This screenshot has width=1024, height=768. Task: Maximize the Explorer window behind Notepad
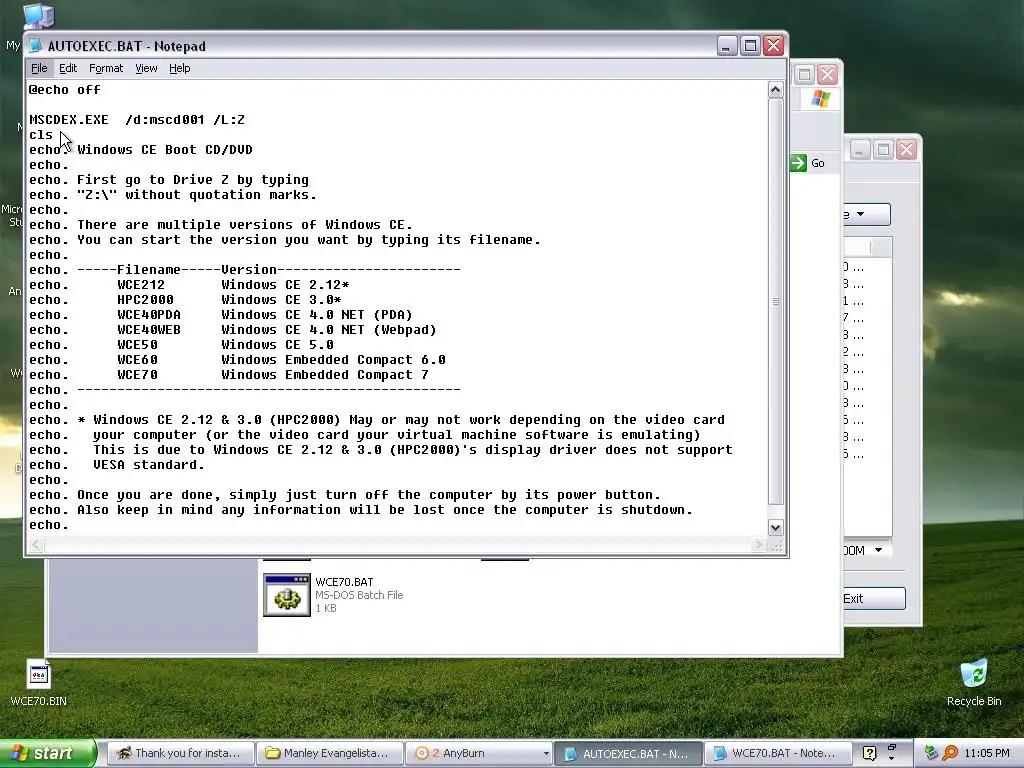804,74
